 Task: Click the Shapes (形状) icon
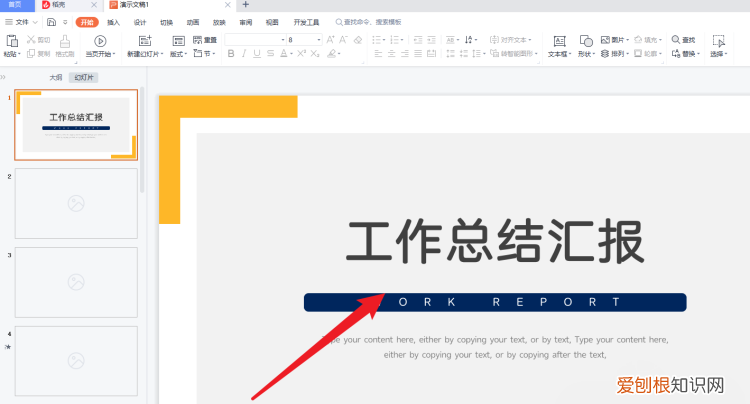586,41
